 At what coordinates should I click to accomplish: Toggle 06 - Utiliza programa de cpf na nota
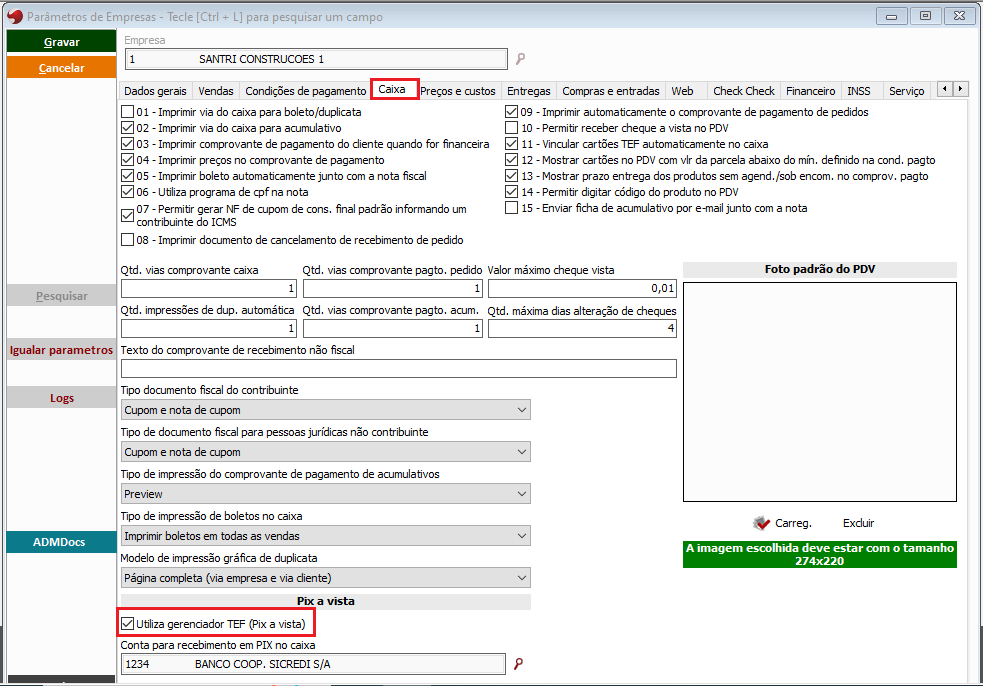[127, 192]
